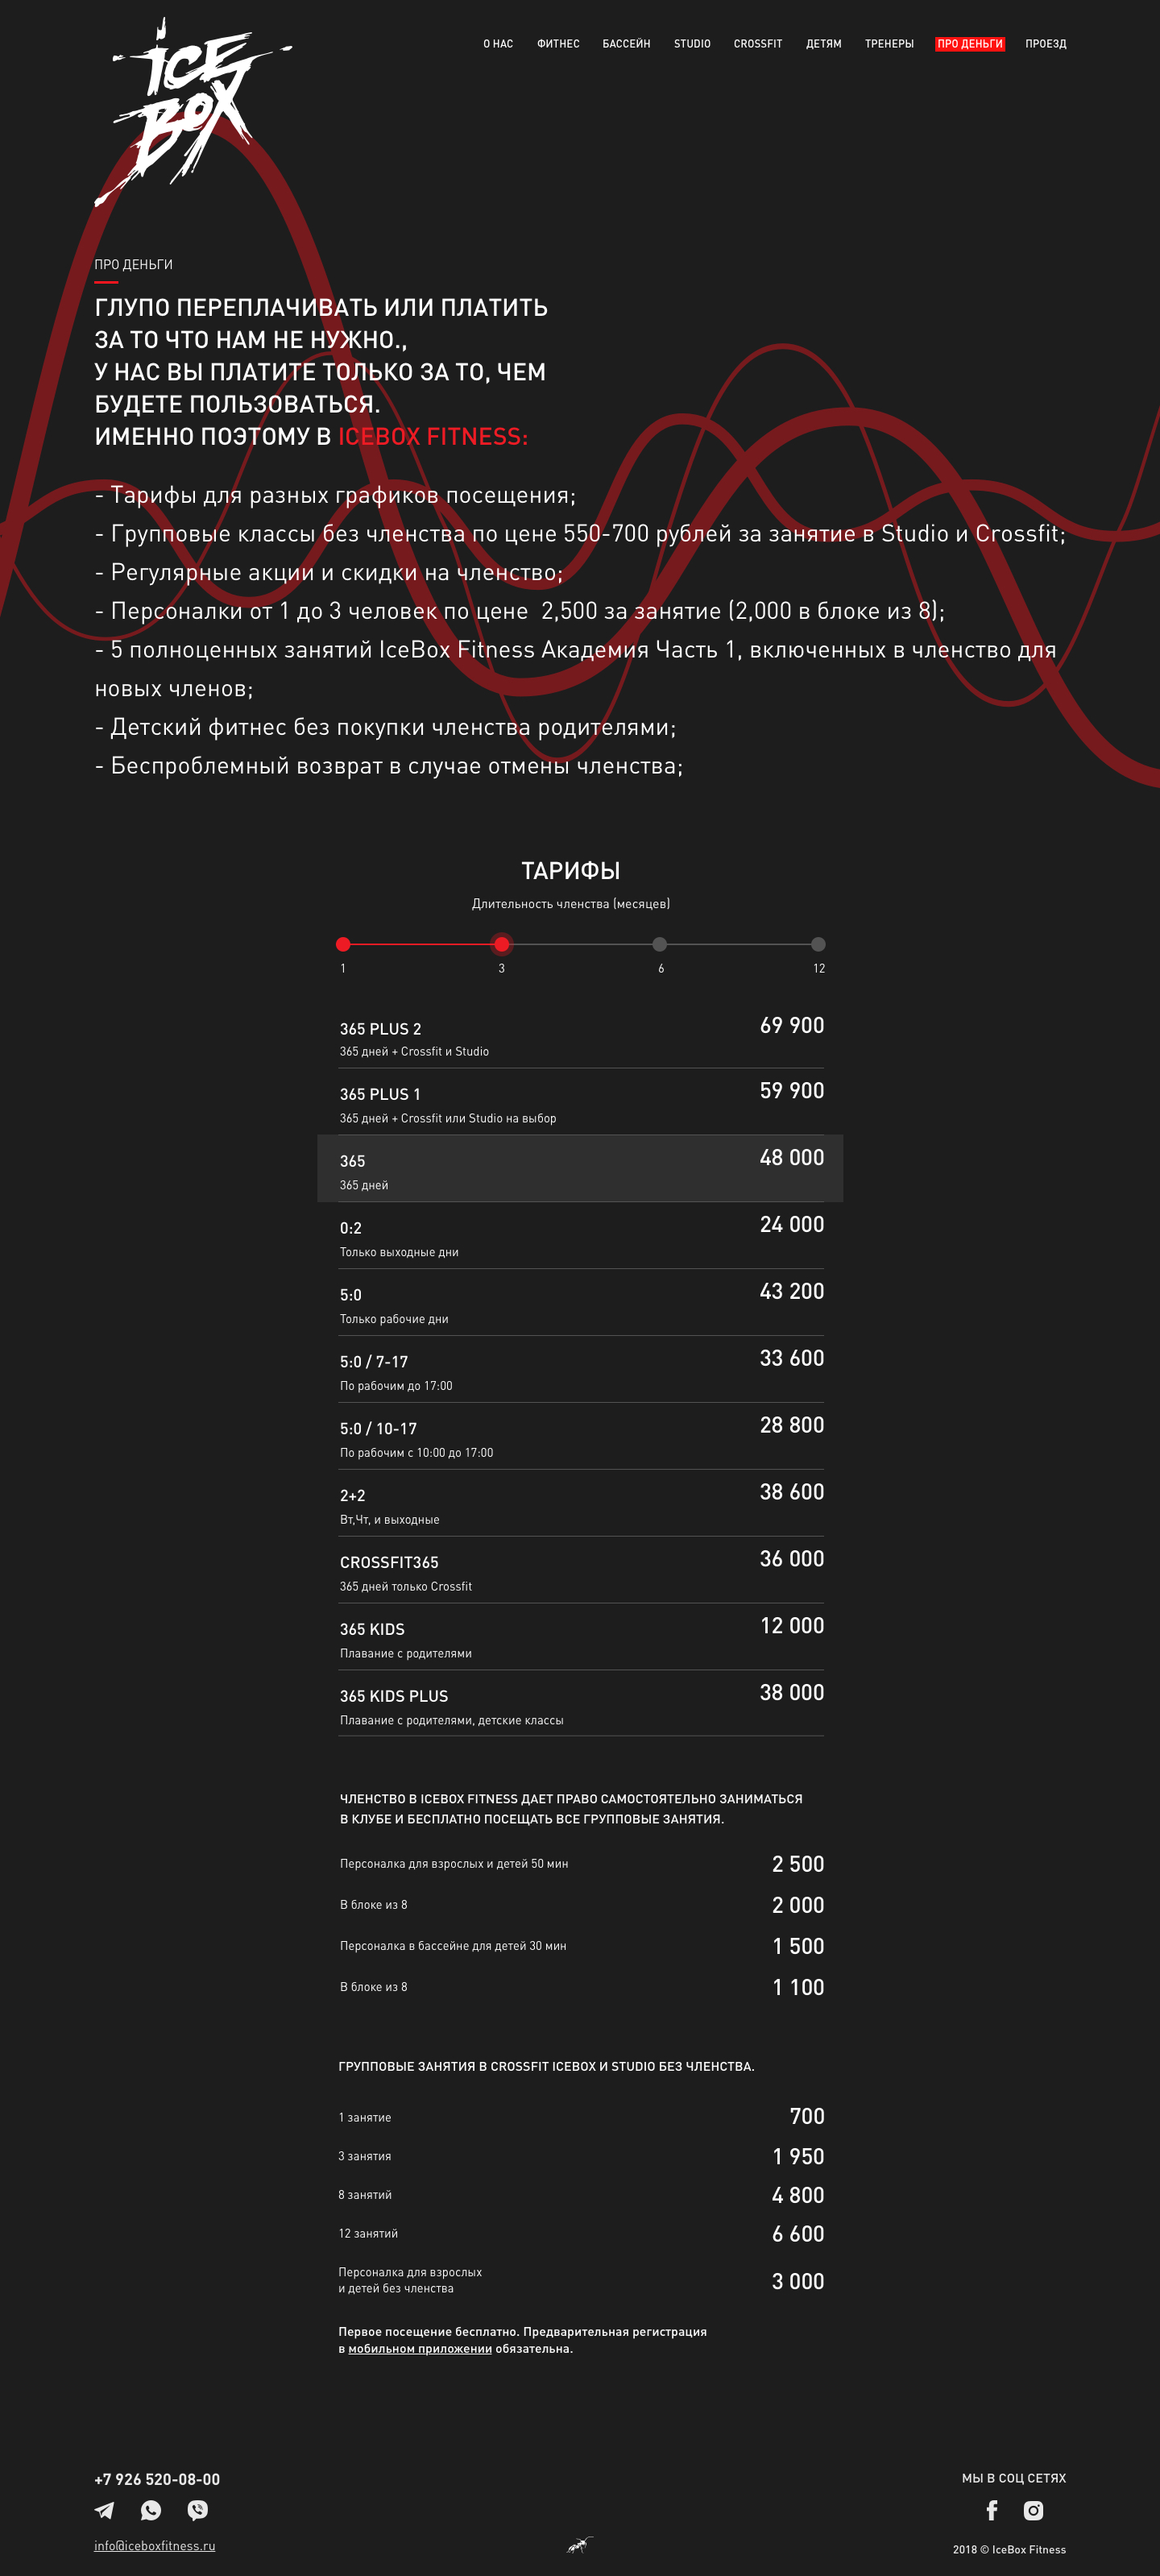
Task: Select the highlighted 365 tariff row
Action: [580, 1169]
